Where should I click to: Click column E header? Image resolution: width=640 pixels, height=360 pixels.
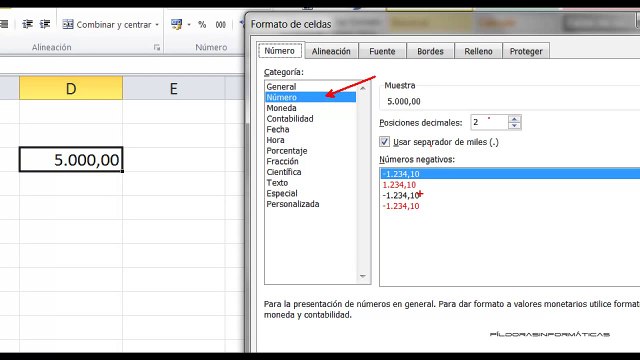[173, 88]
